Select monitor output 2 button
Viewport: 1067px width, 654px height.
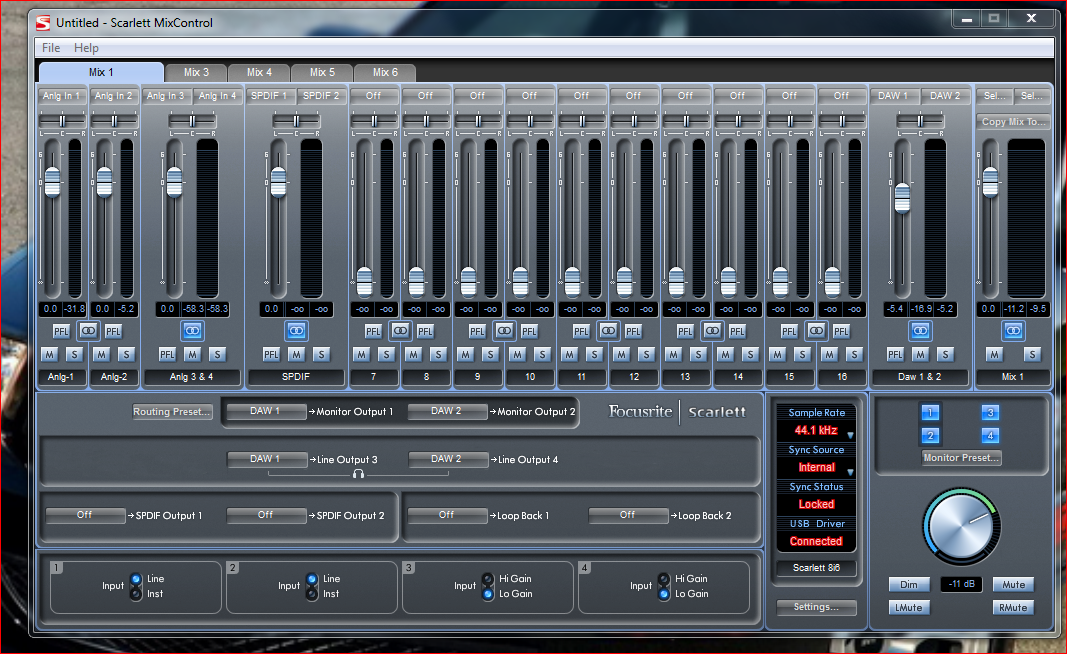click(x=930, y=436)
